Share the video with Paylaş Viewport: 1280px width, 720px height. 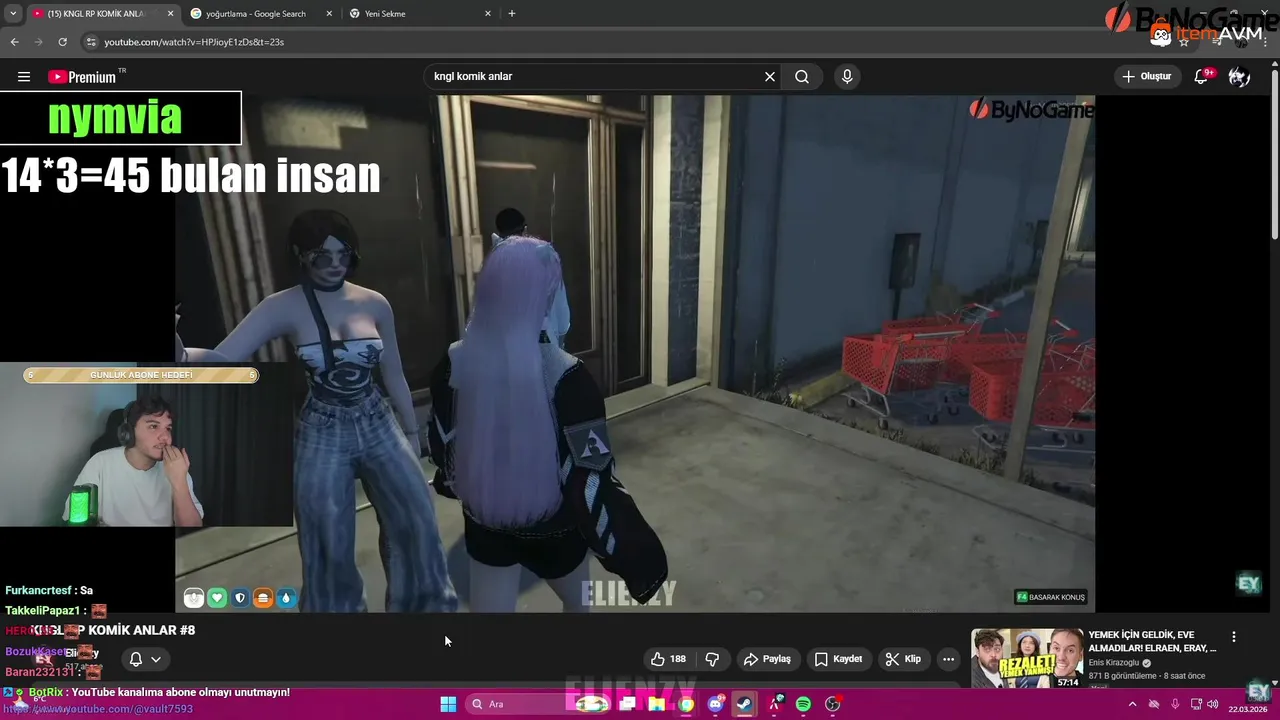[x=767, y=659]
